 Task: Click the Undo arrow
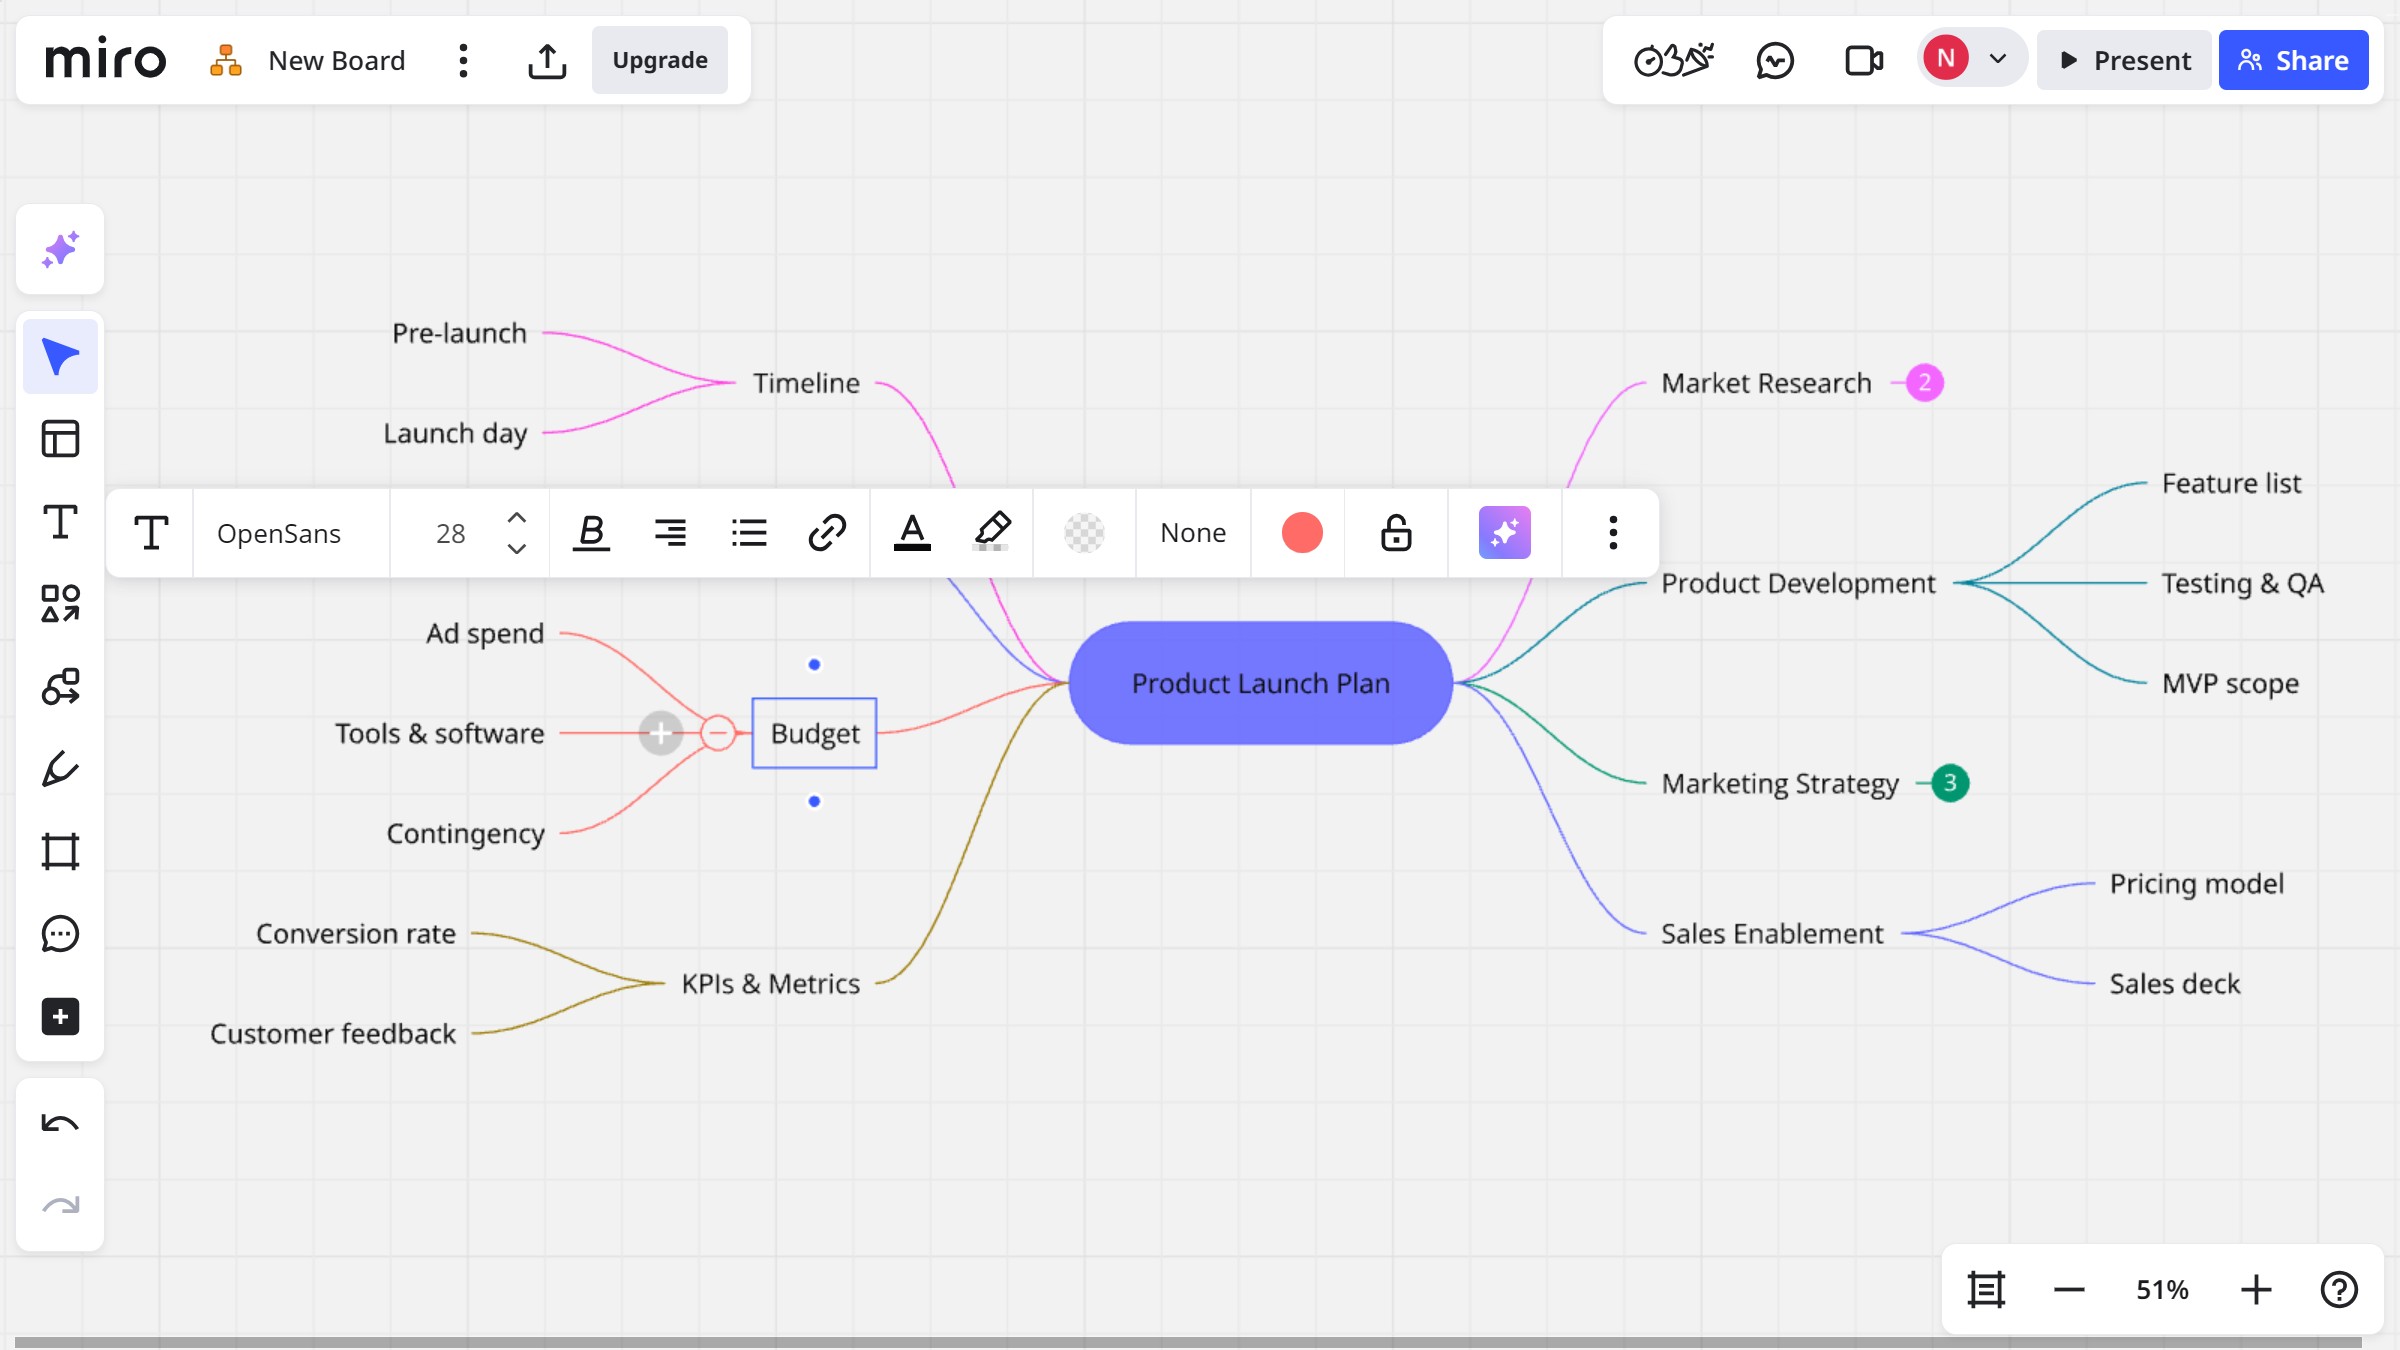click(60, 1124)
